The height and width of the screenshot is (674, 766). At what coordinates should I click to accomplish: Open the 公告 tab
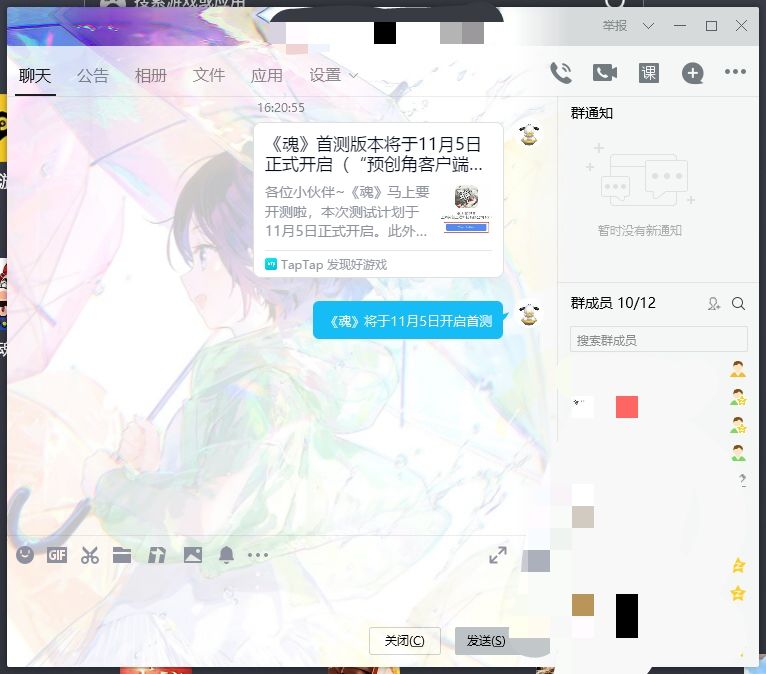[93, 76]
